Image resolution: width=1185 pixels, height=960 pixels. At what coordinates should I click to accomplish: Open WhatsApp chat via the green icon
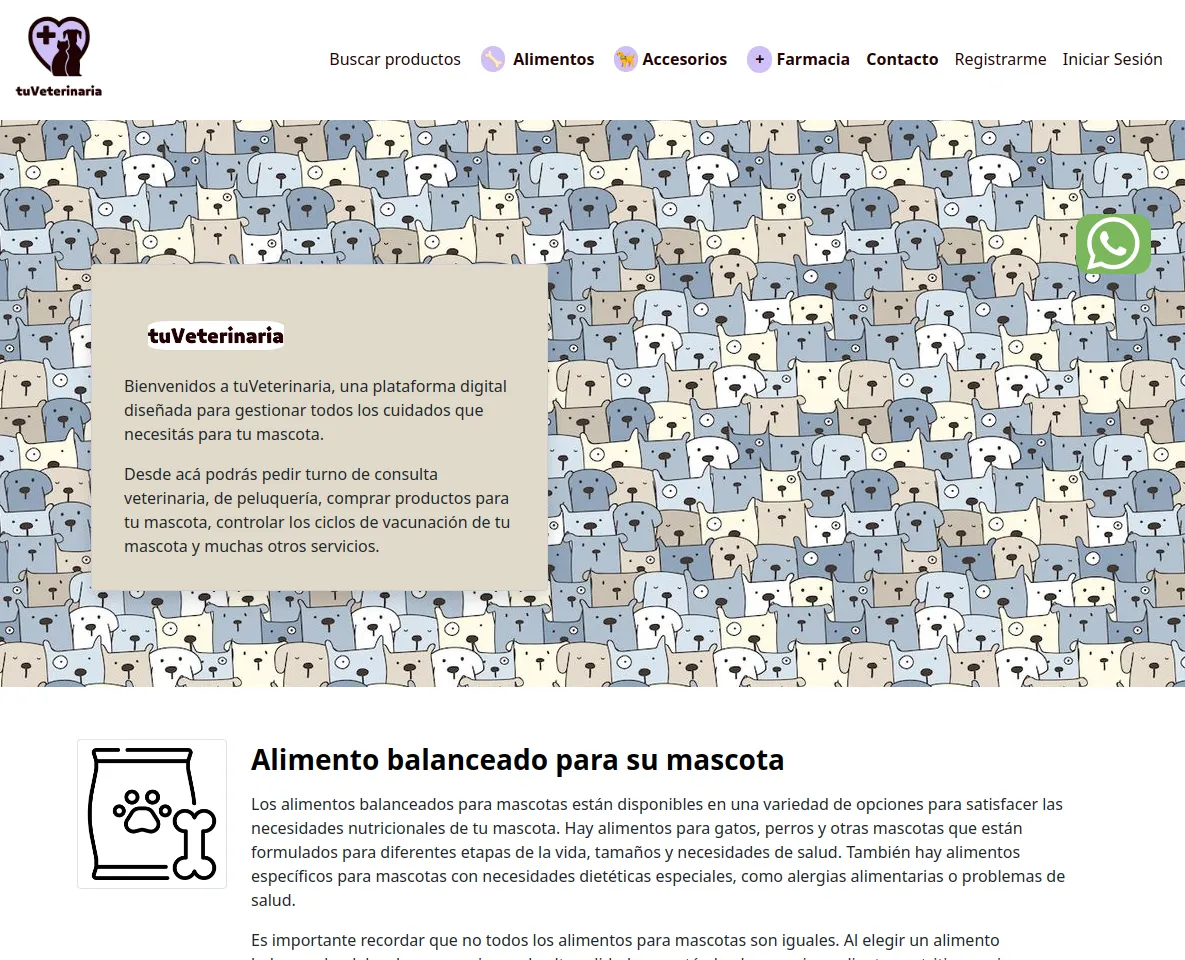[x=1113, y=243]
